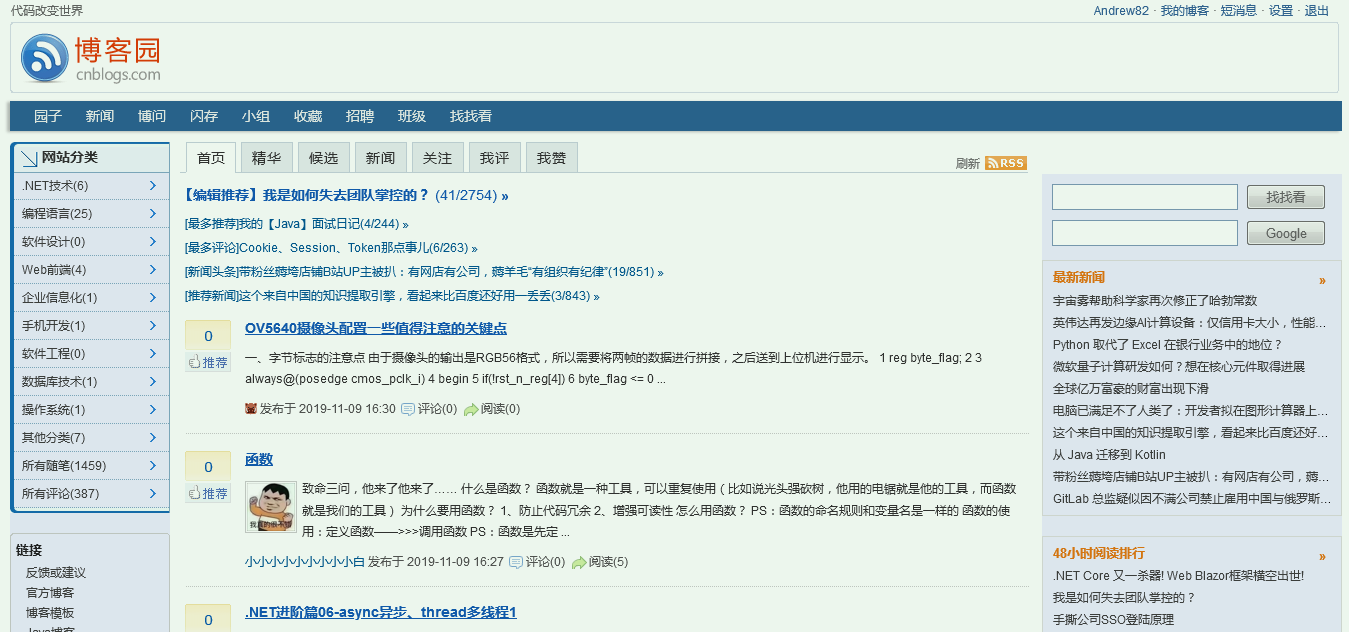The image size is (1349, 632).
Task: Switch to the 新闻 post tab
Action: [380, 158]
